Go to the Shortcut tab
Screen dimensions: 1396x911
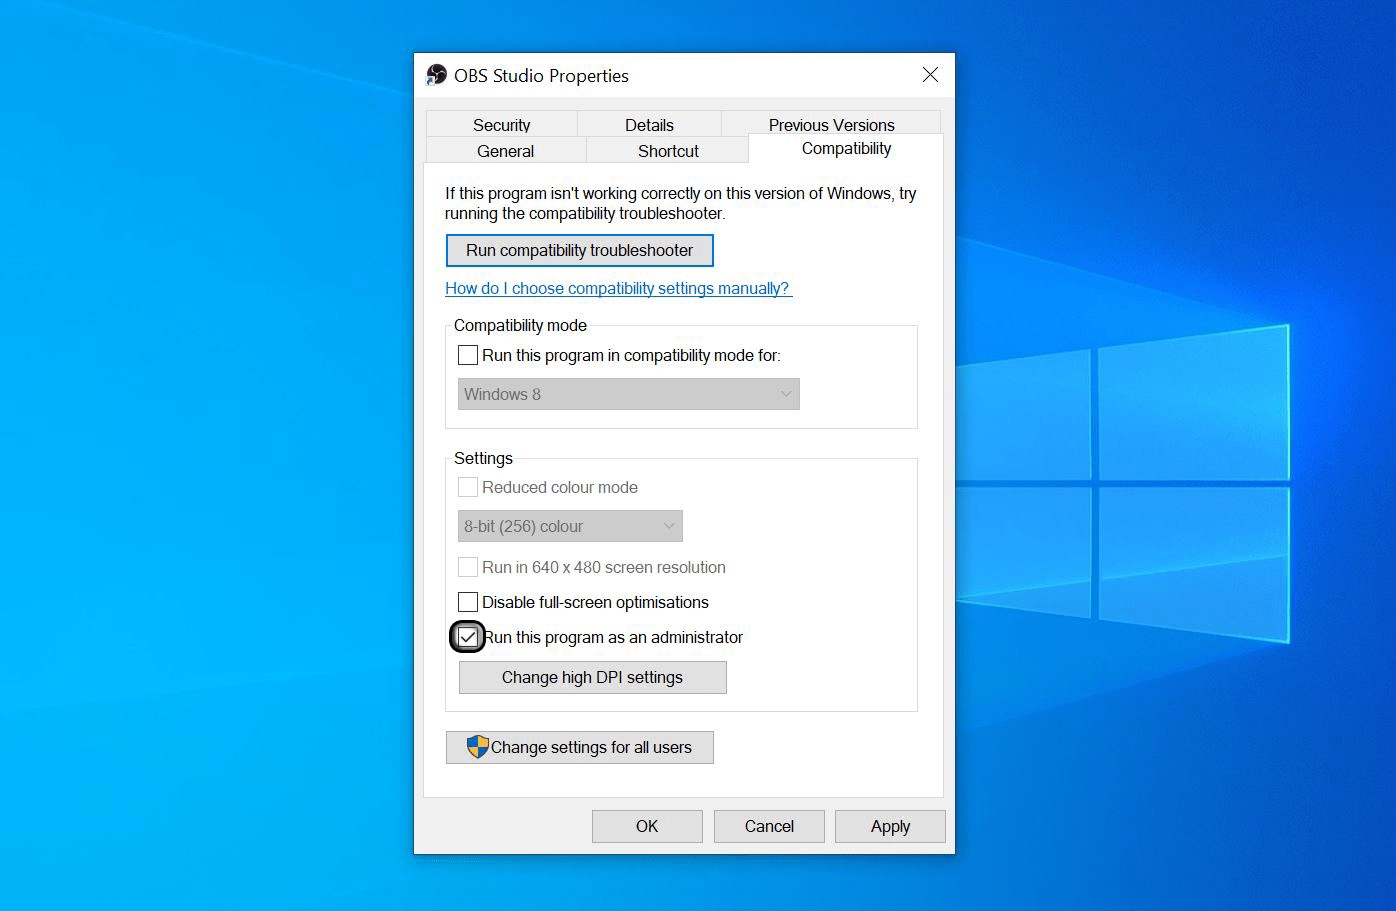click(668, 150)
